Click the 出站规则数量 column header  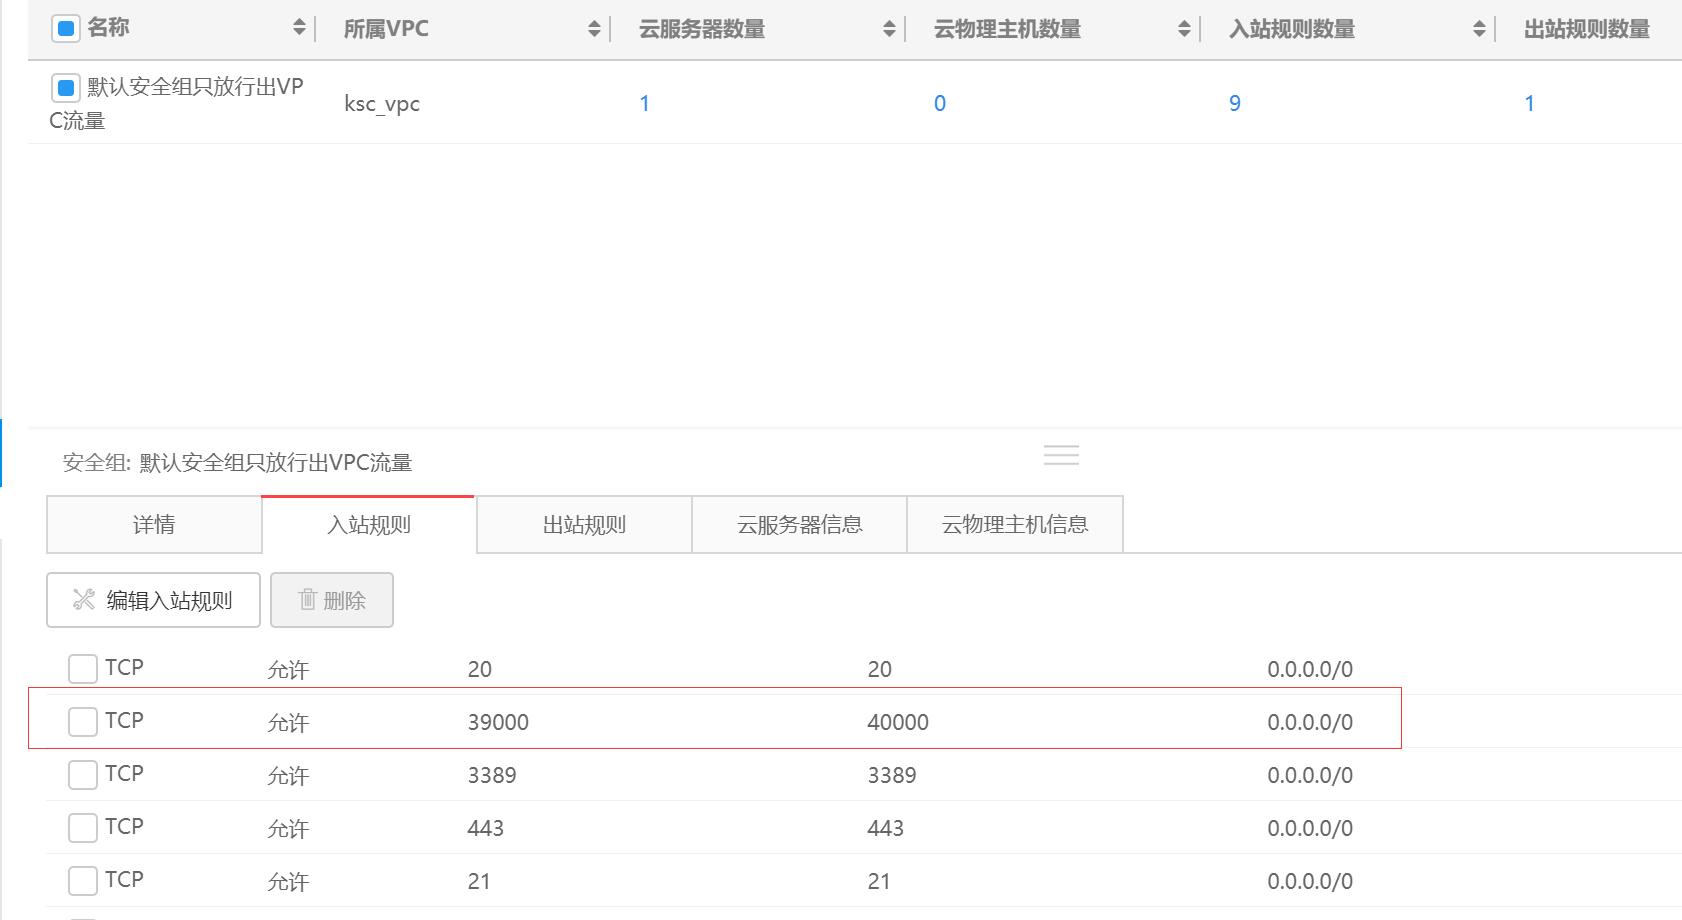tap(1587, 29)
